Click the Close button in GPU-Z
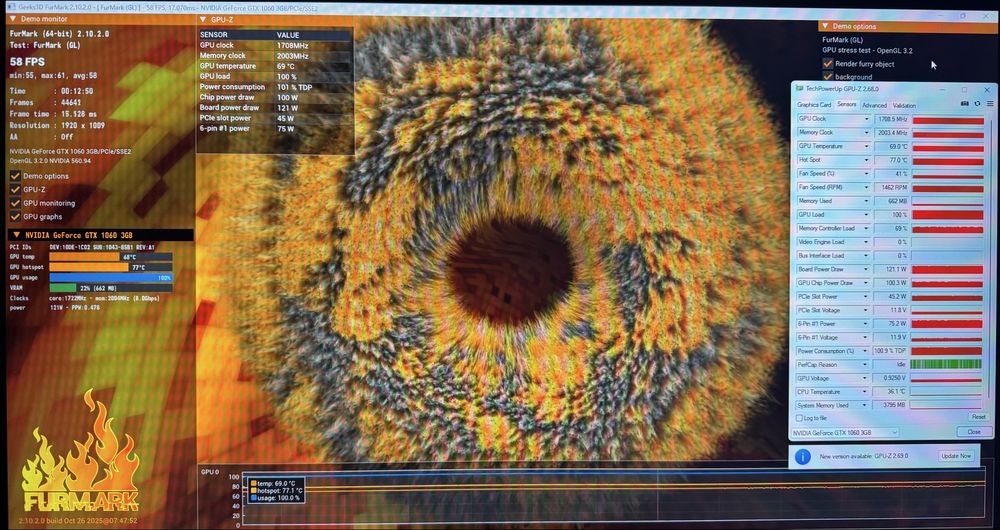Screen dimensions: 1000x530 [x=974, y=432]
